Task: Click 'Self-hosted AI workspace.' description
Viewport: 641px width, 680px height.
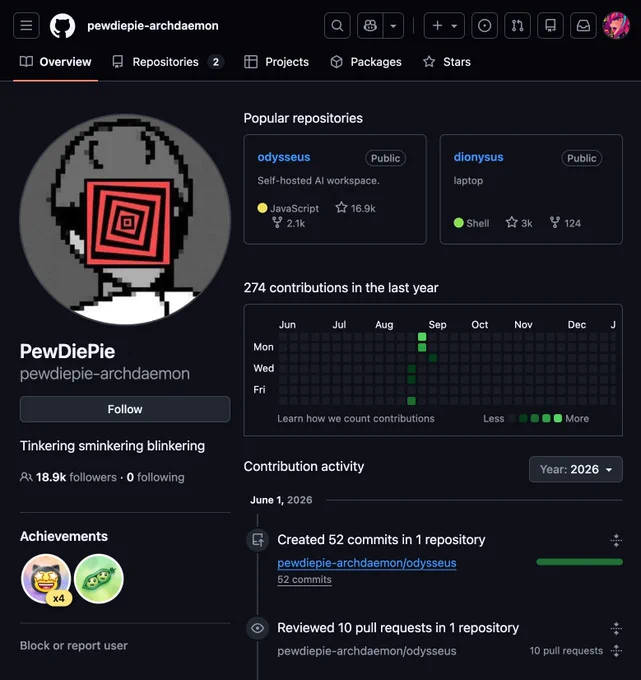Action: point(318,180)
